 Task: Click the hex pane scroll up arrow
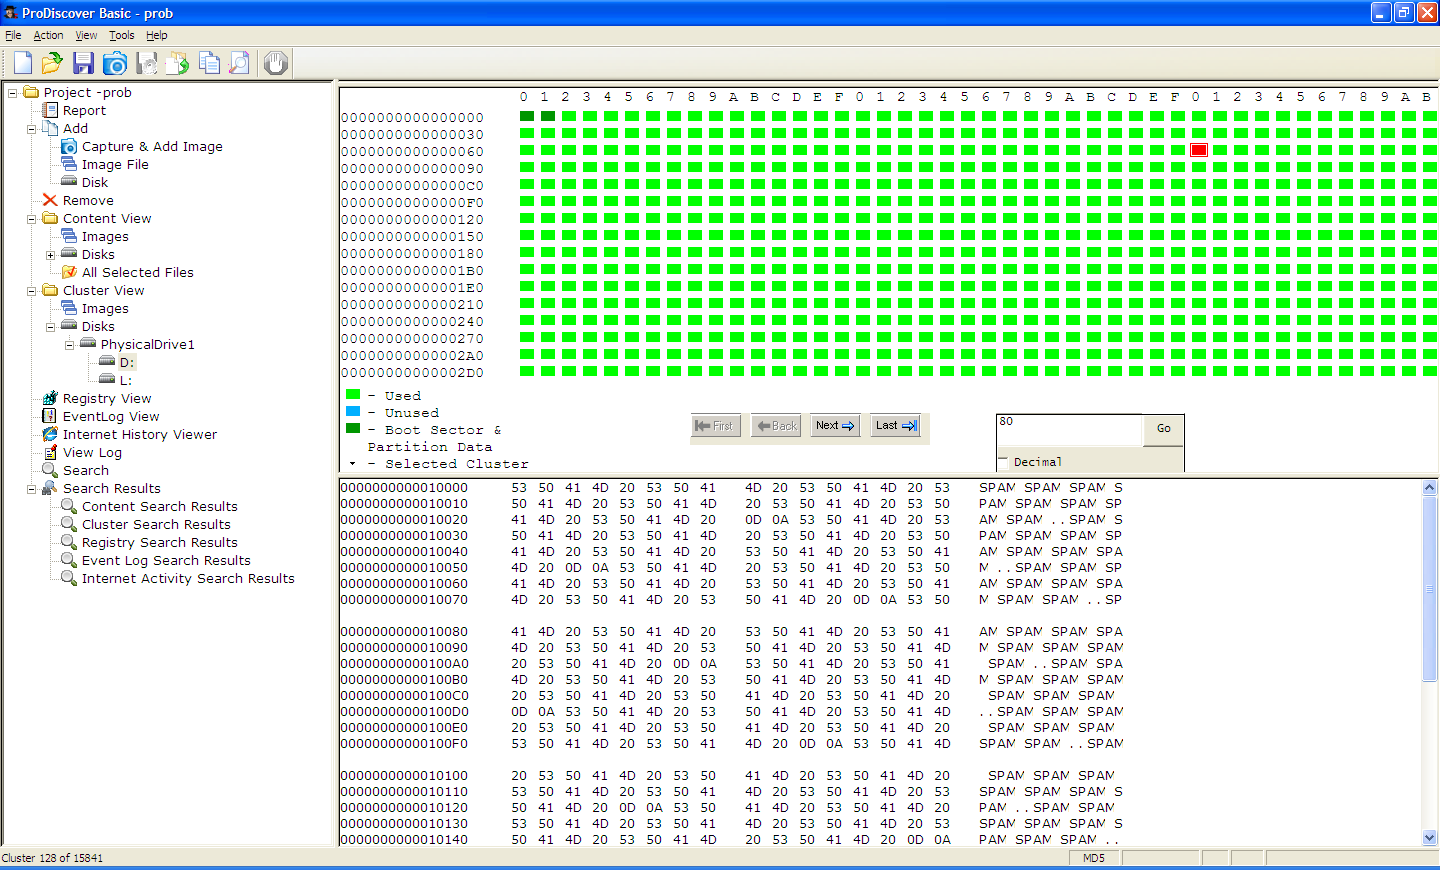click(x=1429, y=488)
